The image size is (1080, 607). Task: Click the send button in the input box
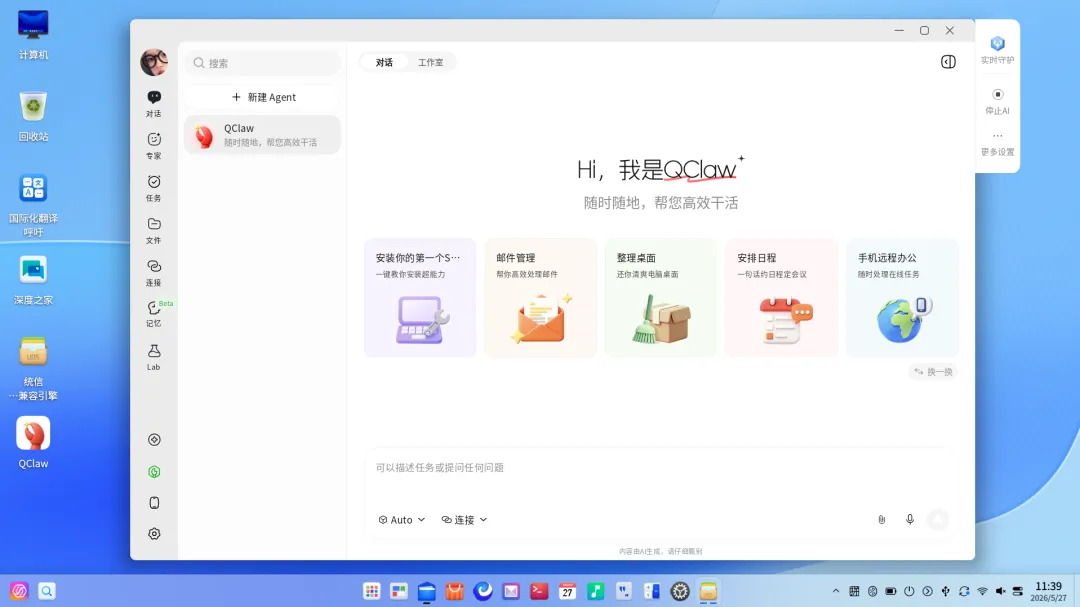click(938, 519)
